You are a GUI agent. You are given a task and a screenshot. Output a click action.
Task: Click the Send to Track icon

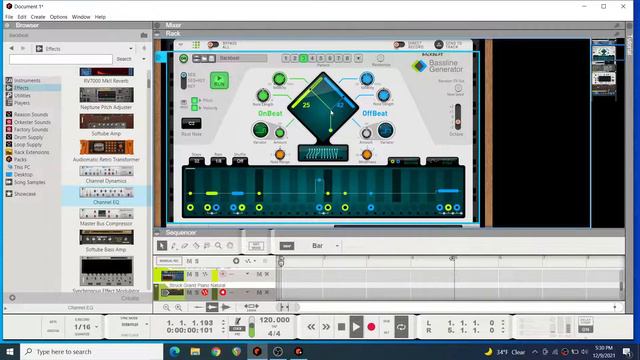439,44
